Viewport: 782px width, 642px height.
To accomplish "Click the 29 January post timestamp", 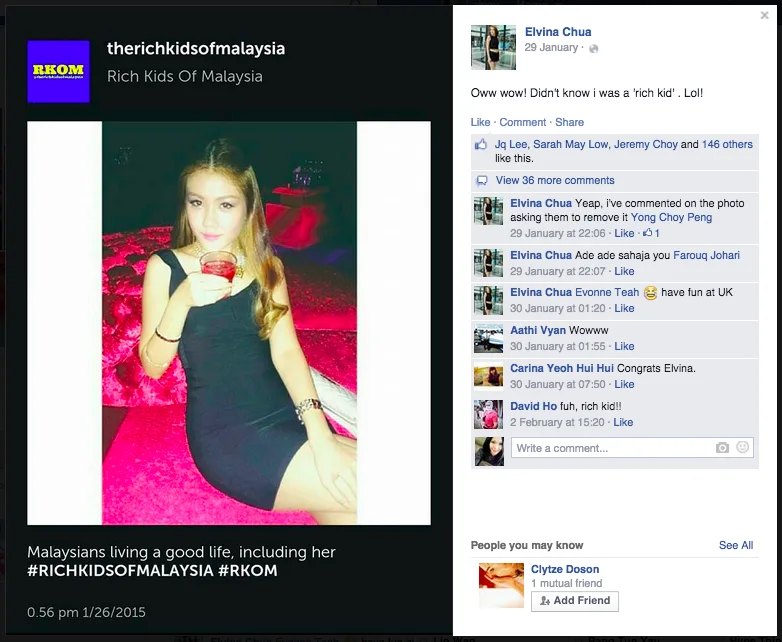I will coord(551,47).
